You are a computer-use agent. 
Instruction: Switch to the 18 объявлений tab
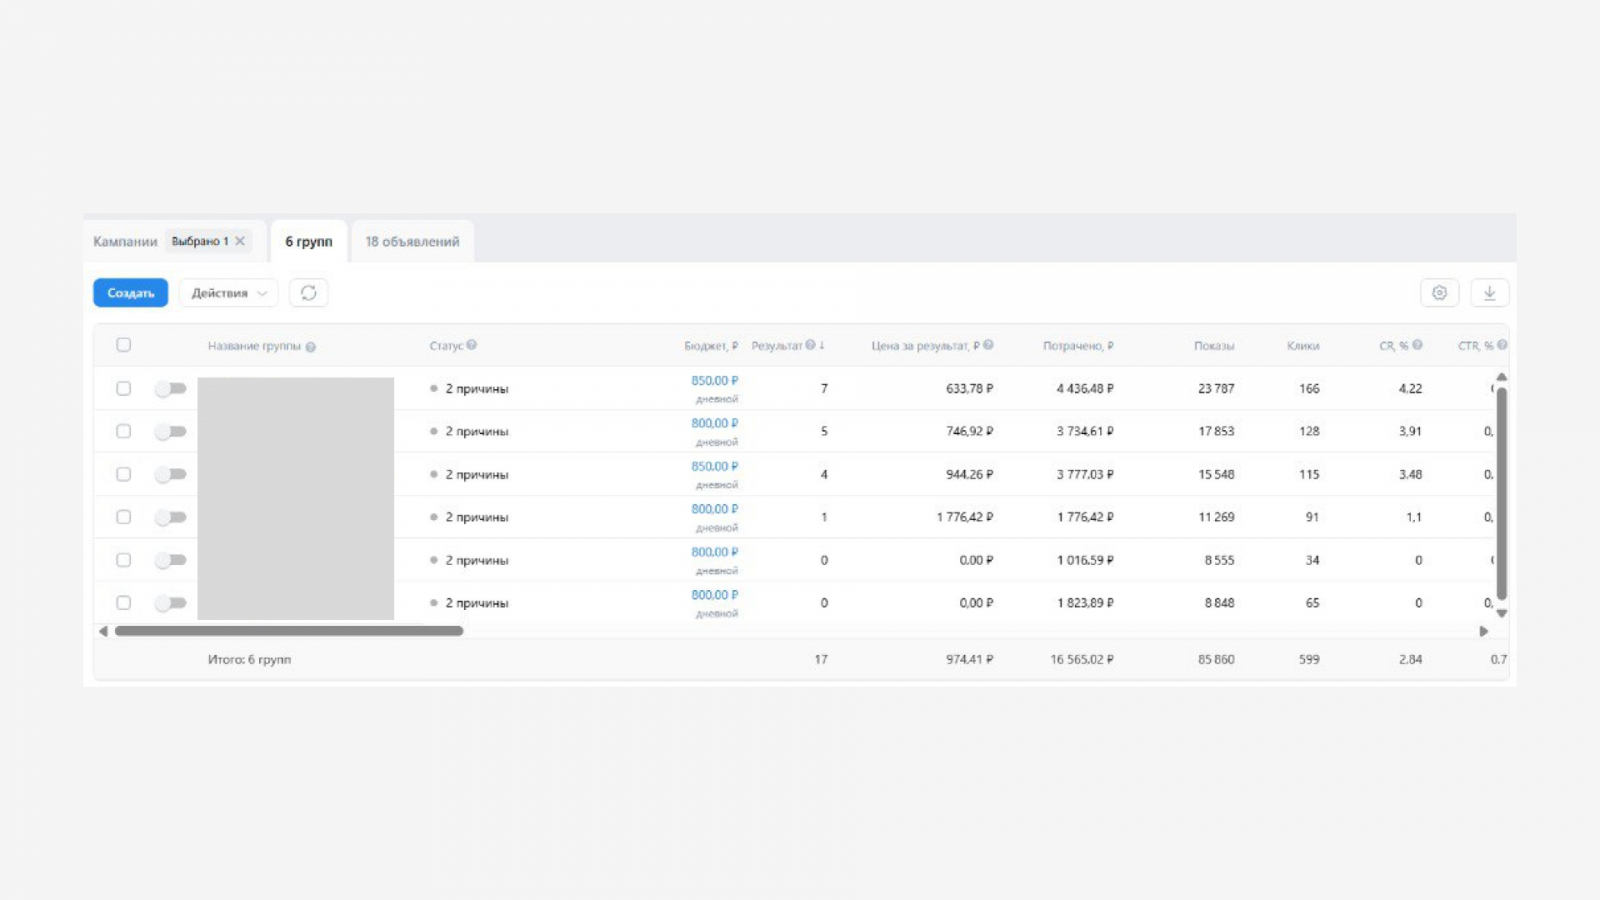[412, 242]
